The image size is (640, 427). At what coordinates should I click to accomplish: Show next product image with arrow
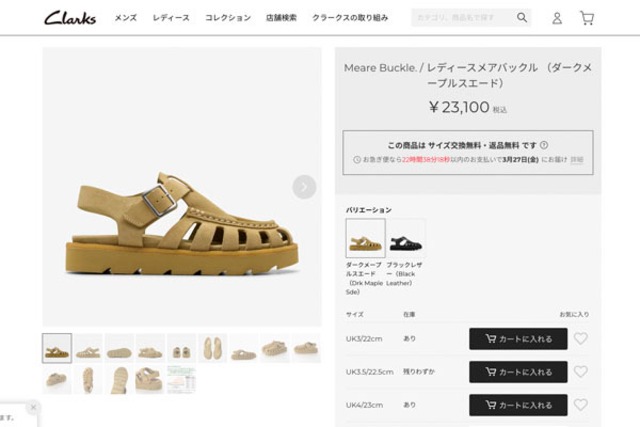point(304,187)
